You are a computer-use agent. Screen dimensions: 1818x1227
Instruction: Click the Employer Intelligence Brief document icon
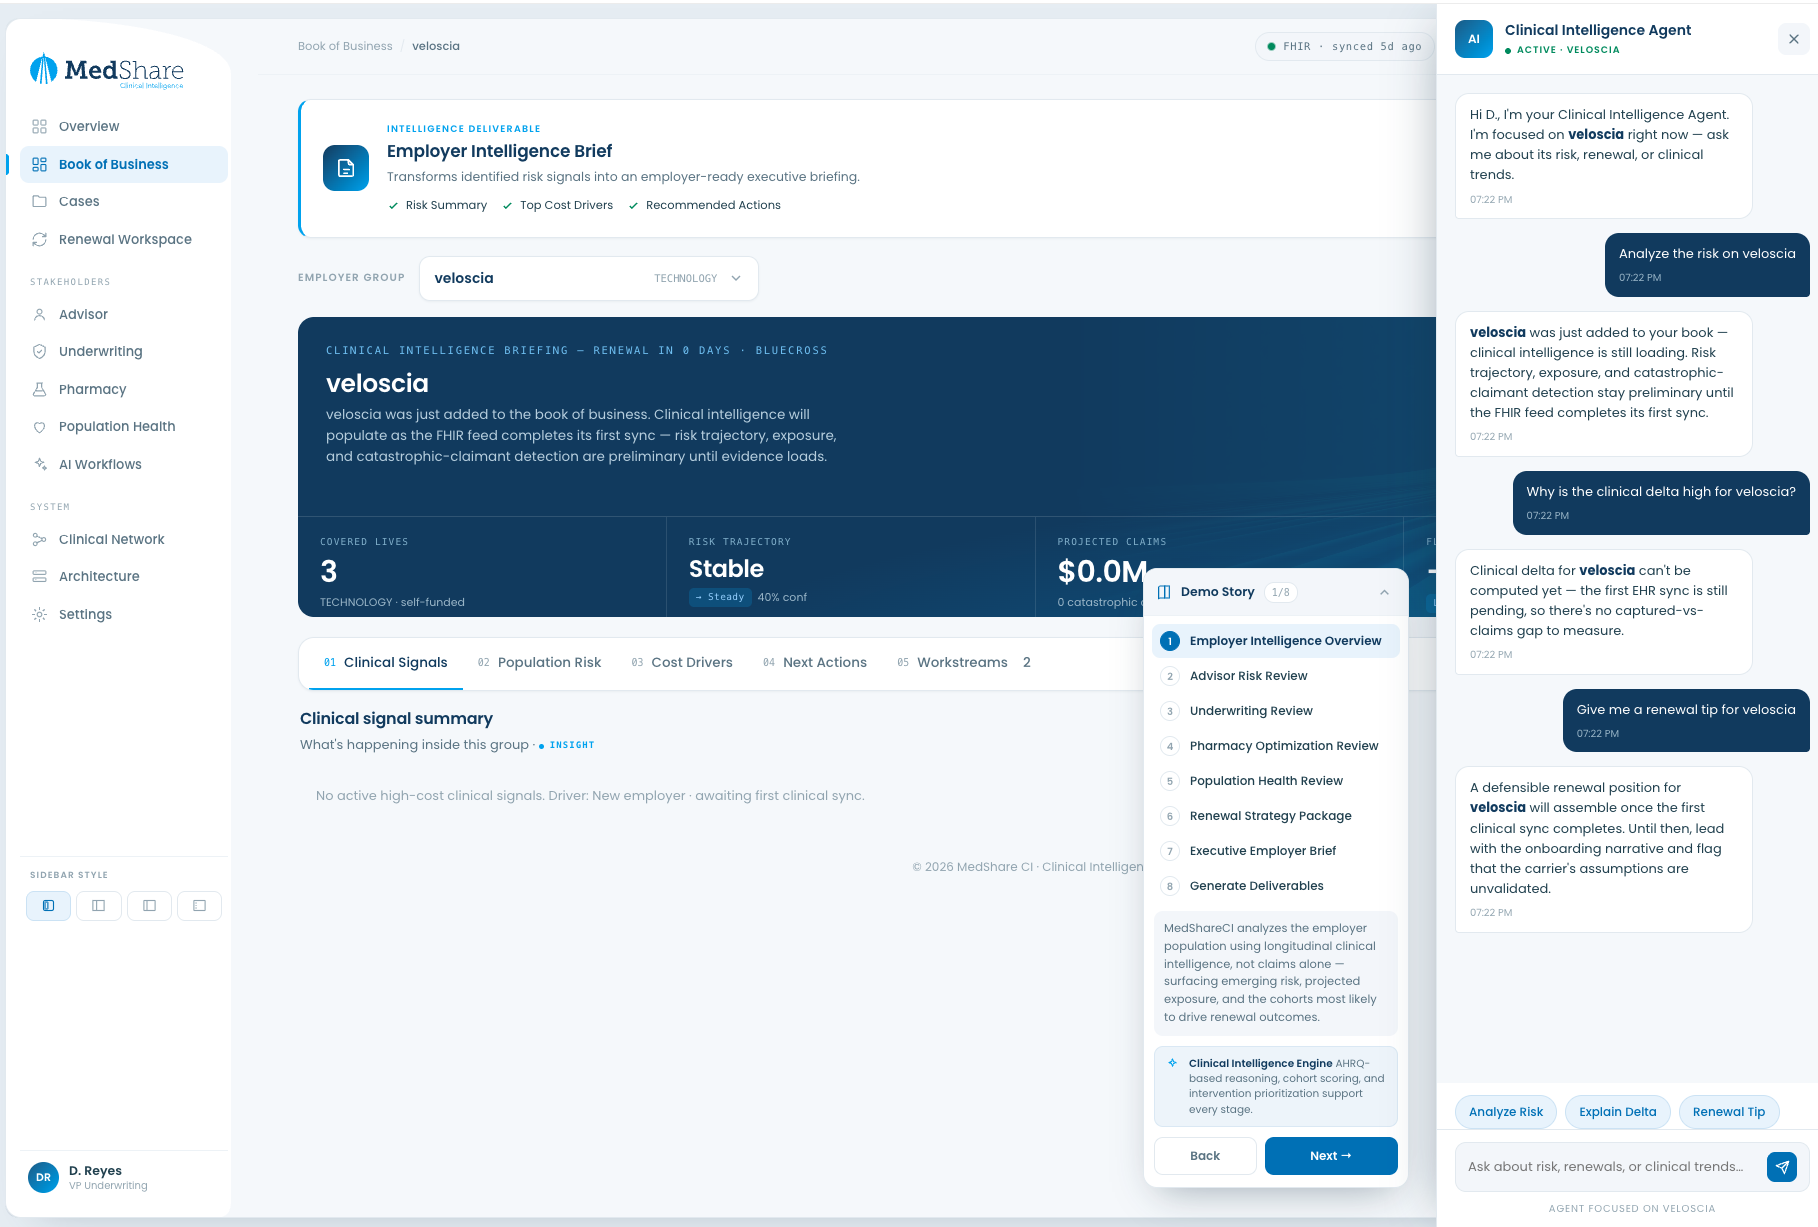pos(346,168)
